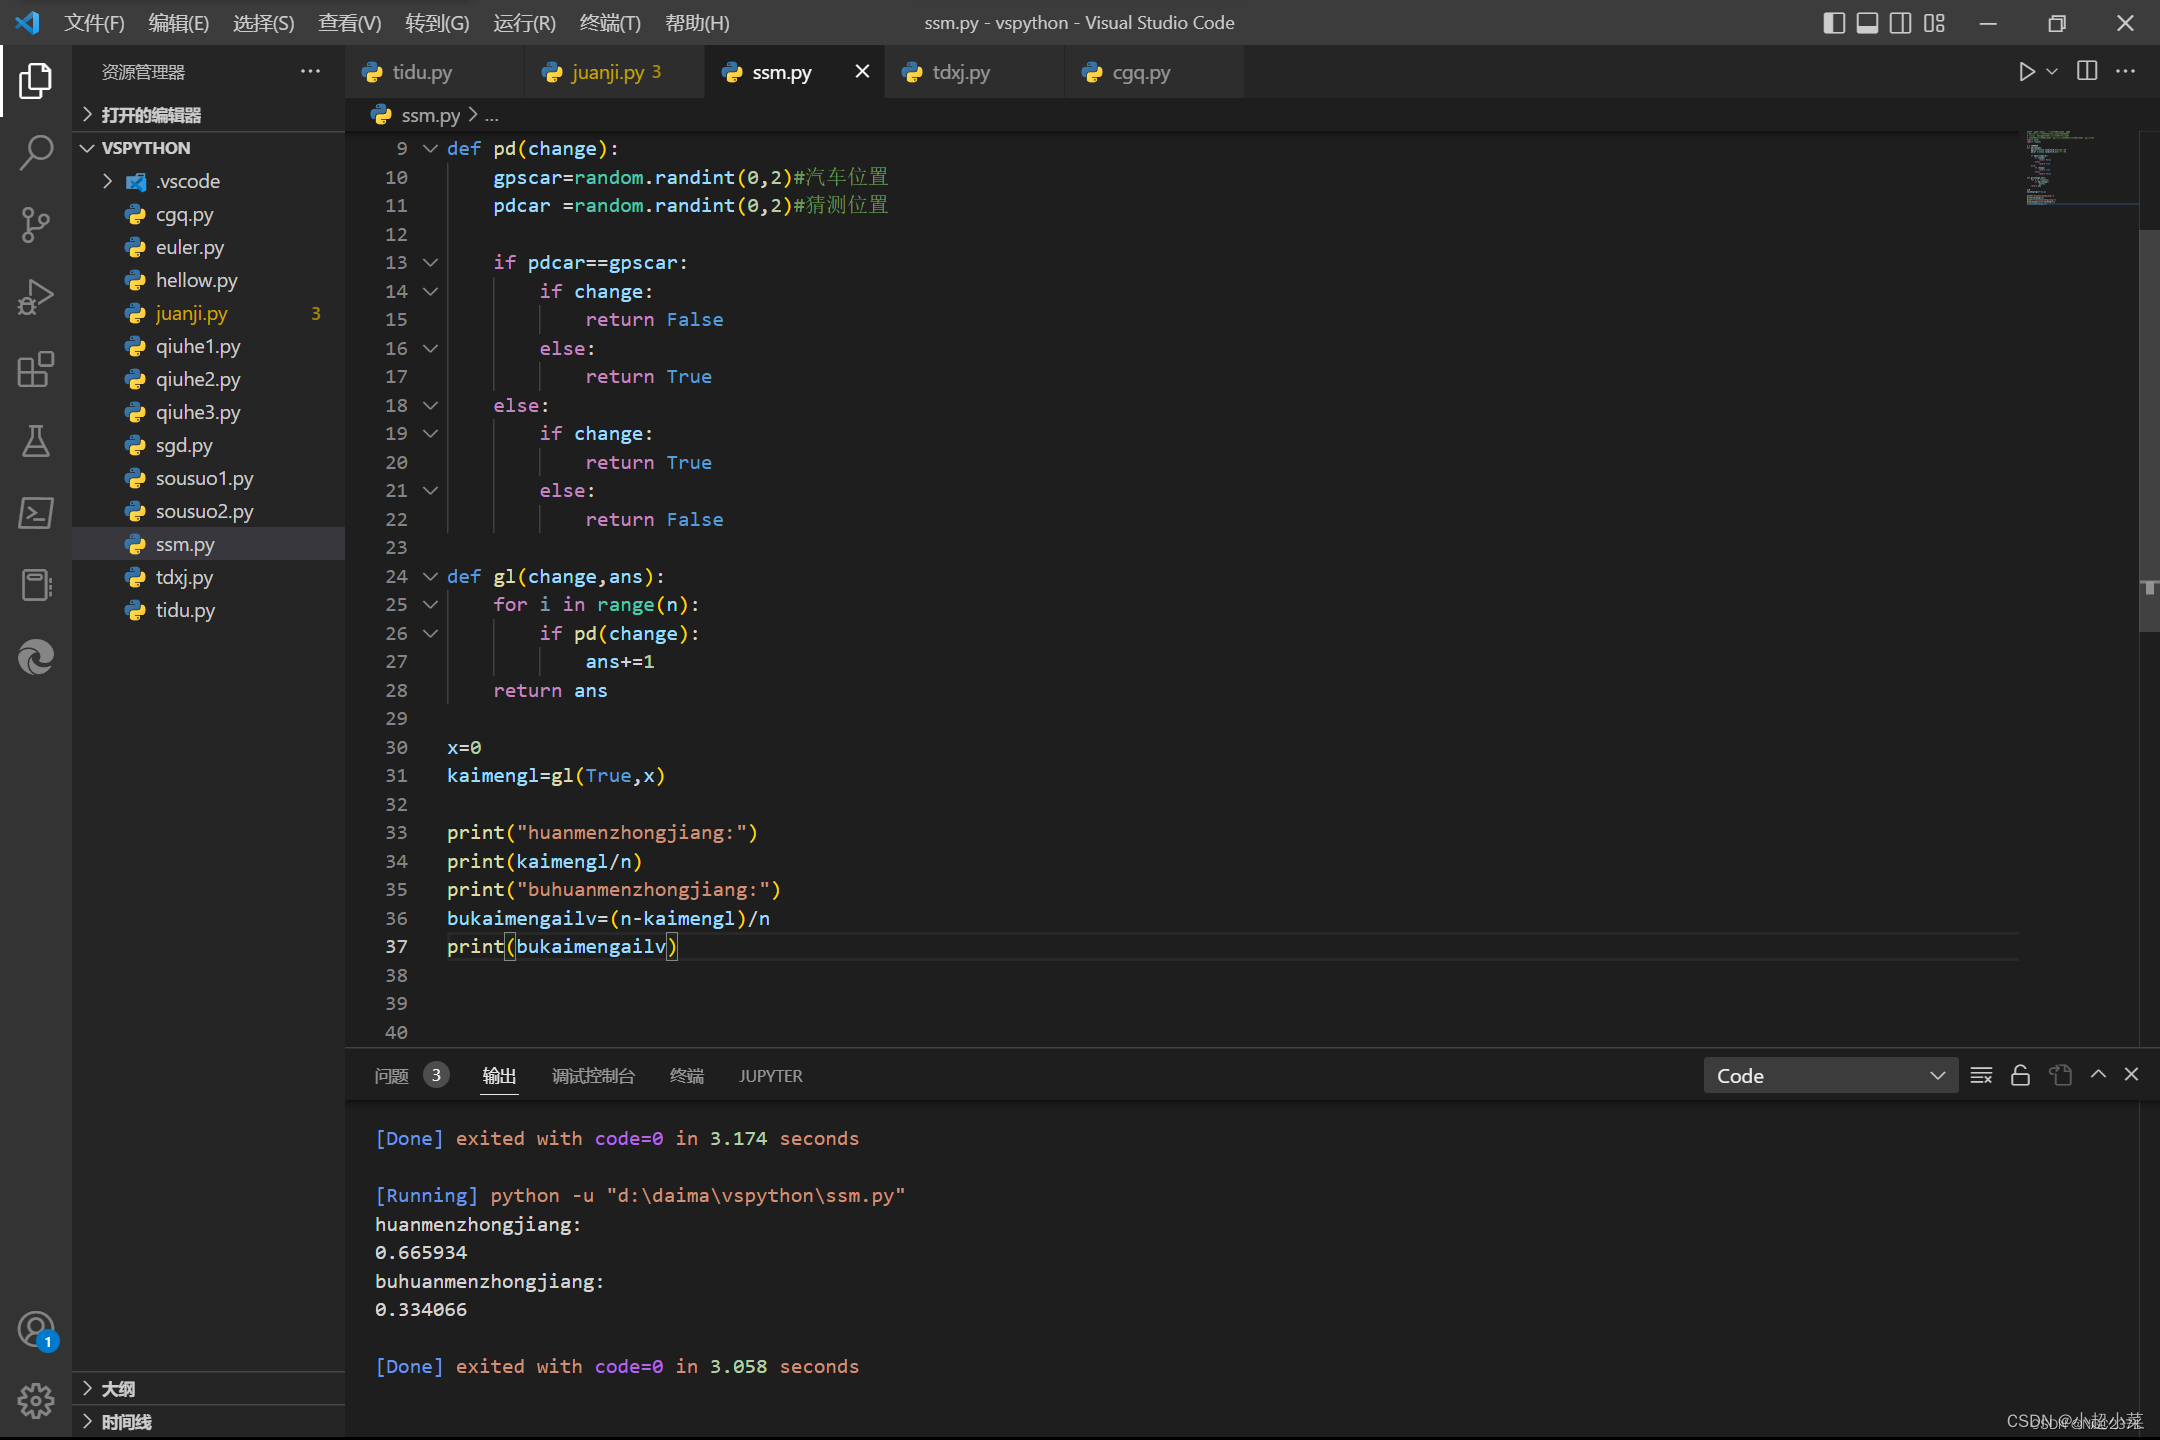Open the 运行(R) menu

(x=524, y=23)
